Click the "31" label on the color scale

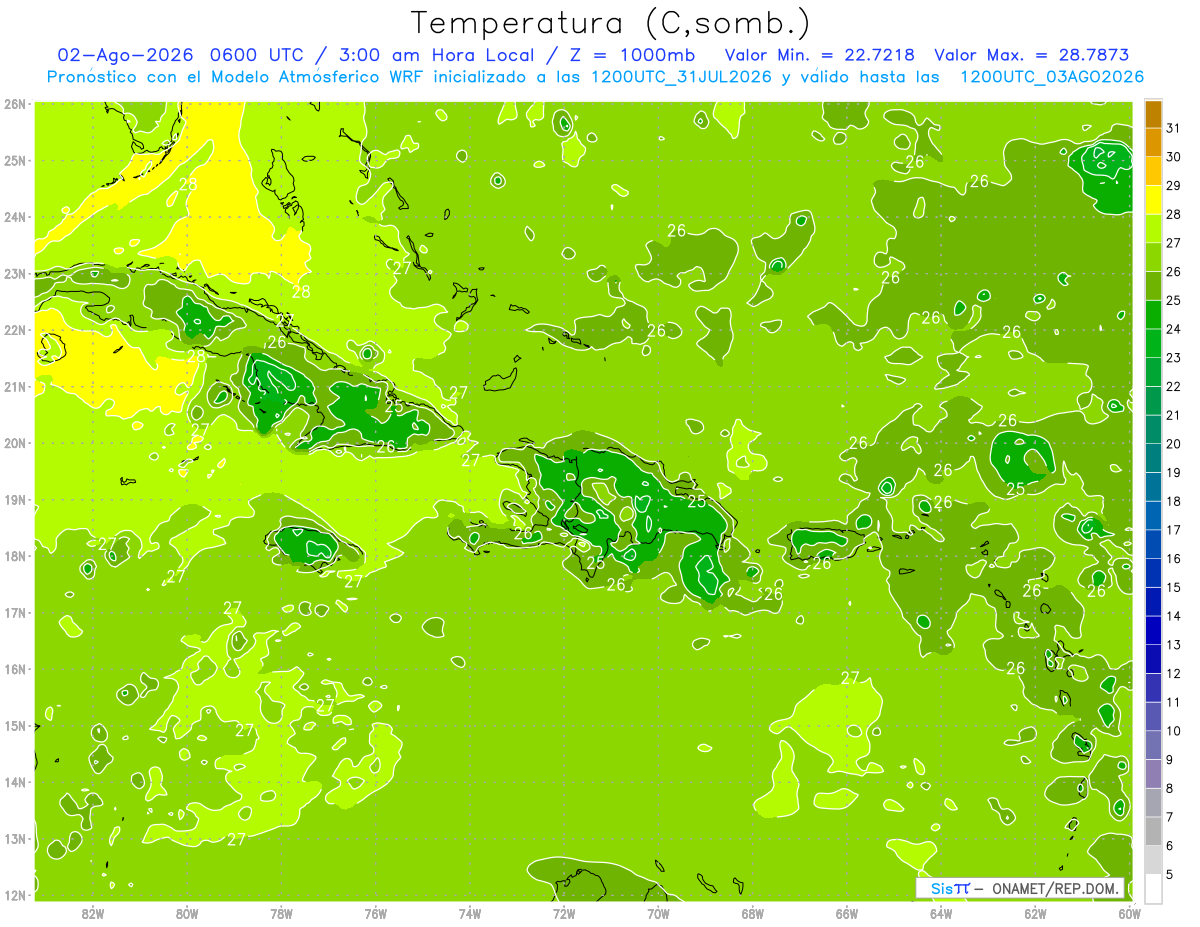point(1174,128)
